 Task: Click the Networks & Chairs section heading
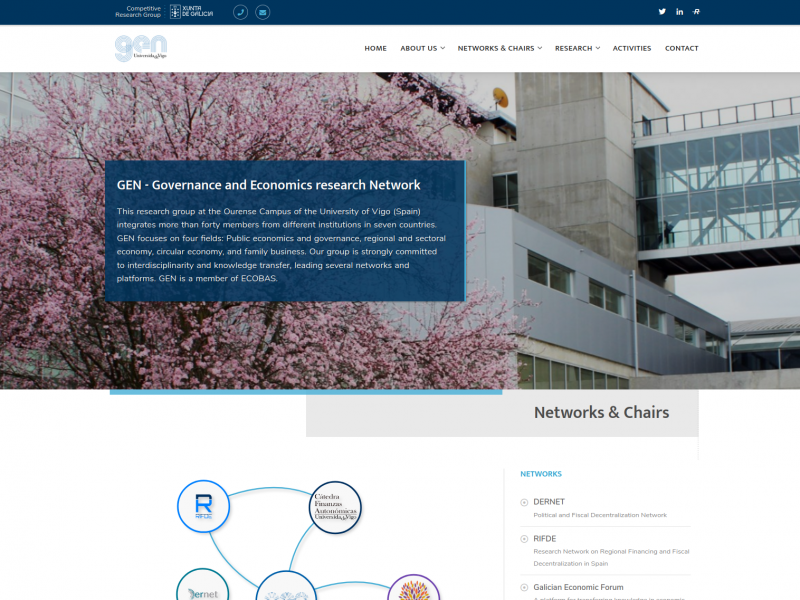tap(602, 412)
